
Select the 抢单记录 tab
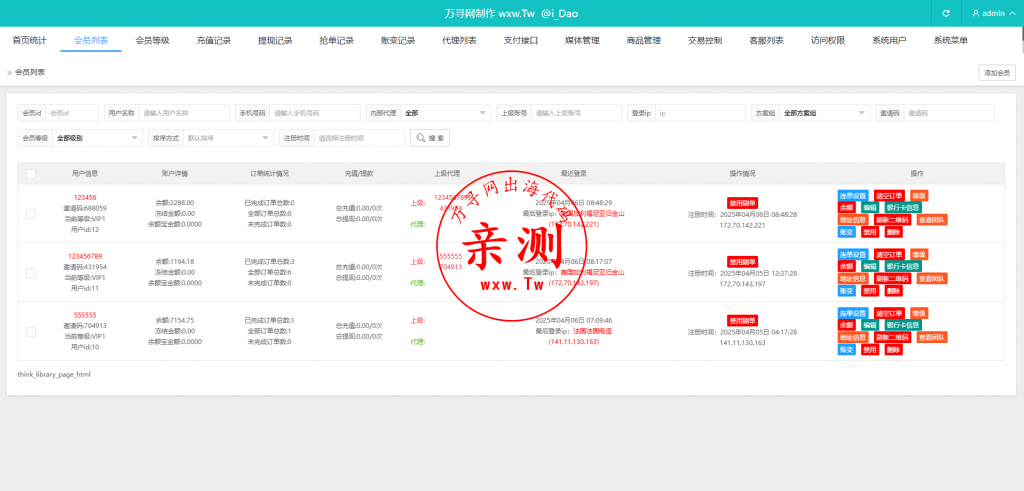(336, 40)
